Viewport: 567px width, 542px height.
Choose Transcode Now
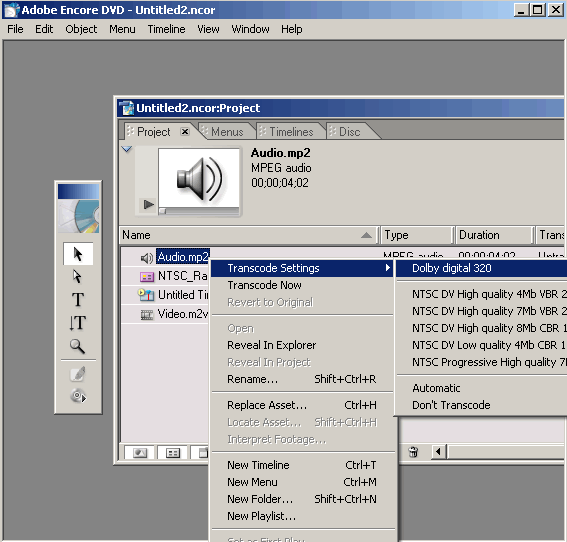[302, 285]
